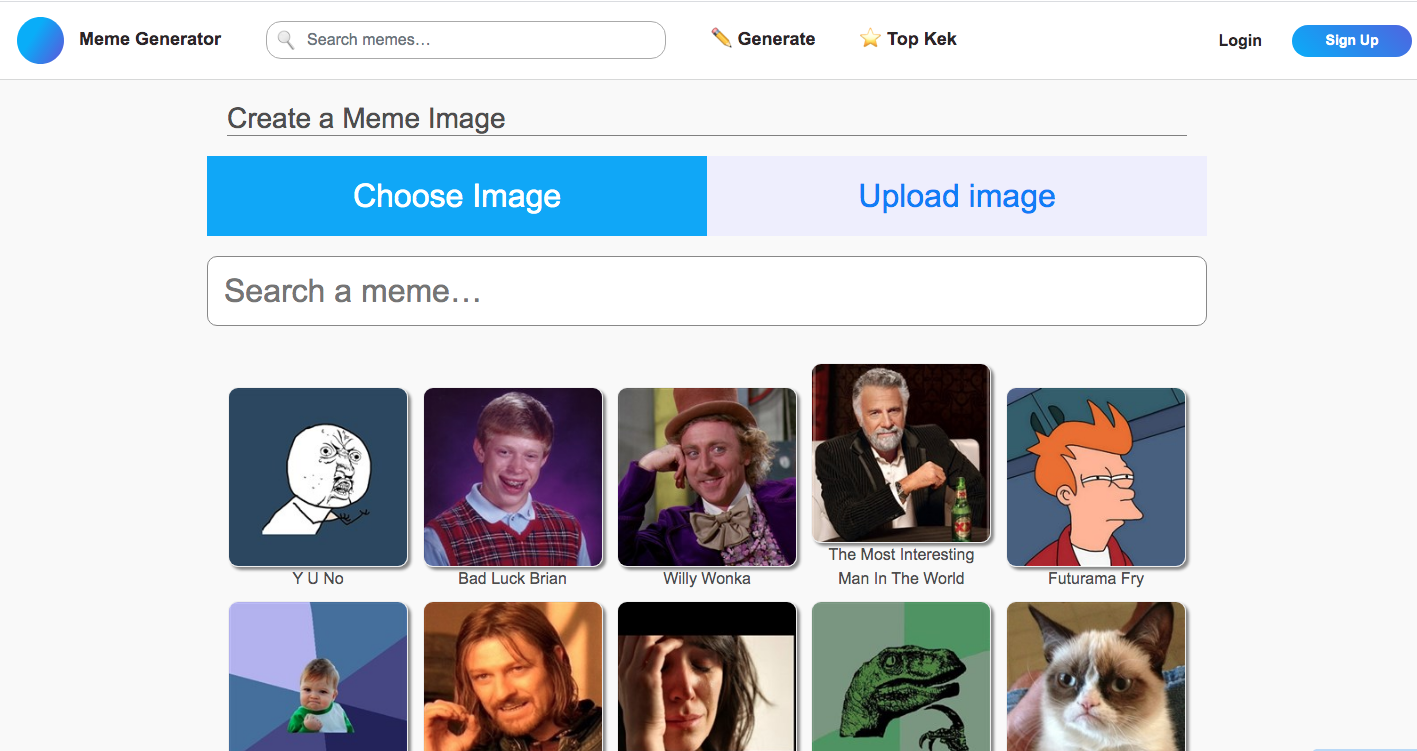Click the Login link
The height and width of the screenshot is (751, 1417).
tap(1240, 41)
